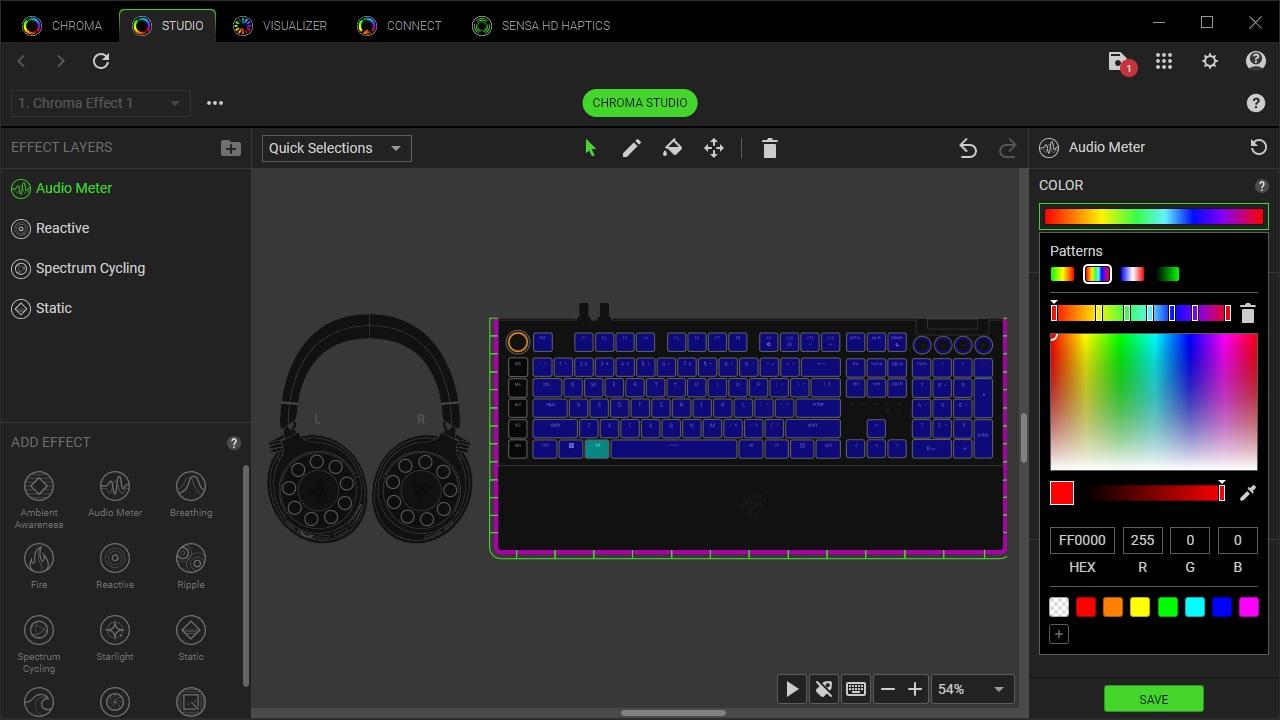This screenshot has width=1280, height=720.
Task: Switch to the VISUALIZER tab
Action: pos(280,26)
